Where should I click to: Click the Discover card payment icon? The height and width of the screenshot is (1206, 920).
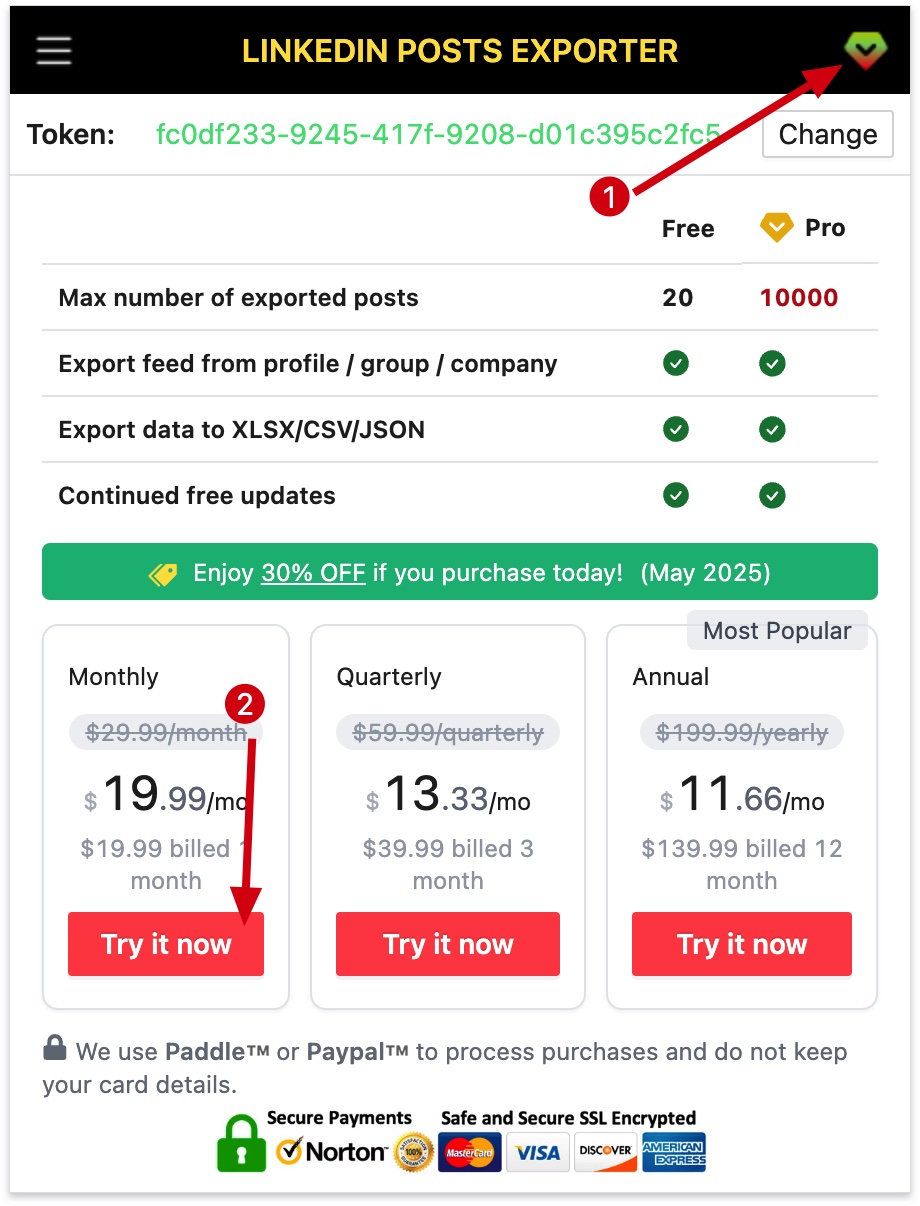pyautogui.click(x=605, y=1152)
